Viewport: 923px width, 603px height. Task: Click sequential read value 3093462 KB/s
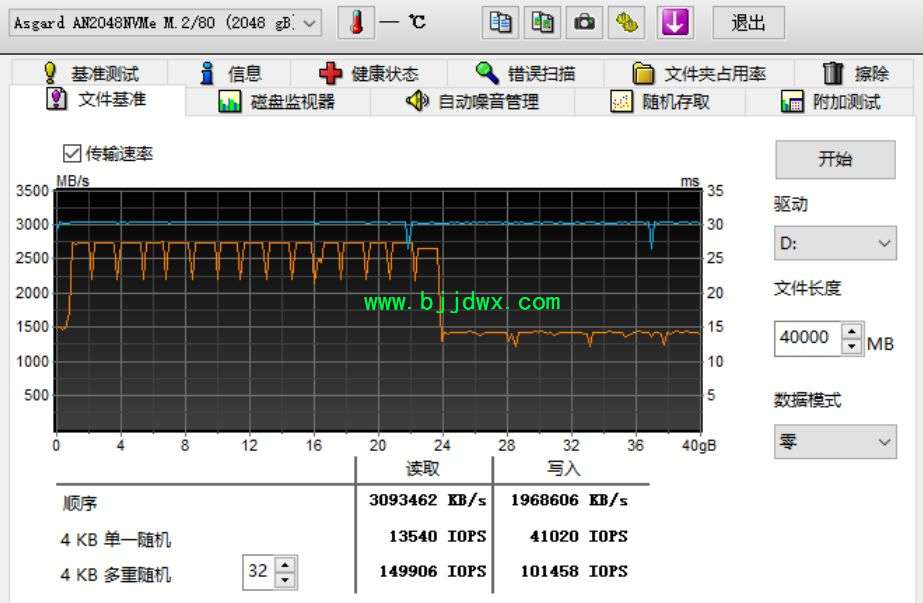pyautogui.click(x=427, y=501)
